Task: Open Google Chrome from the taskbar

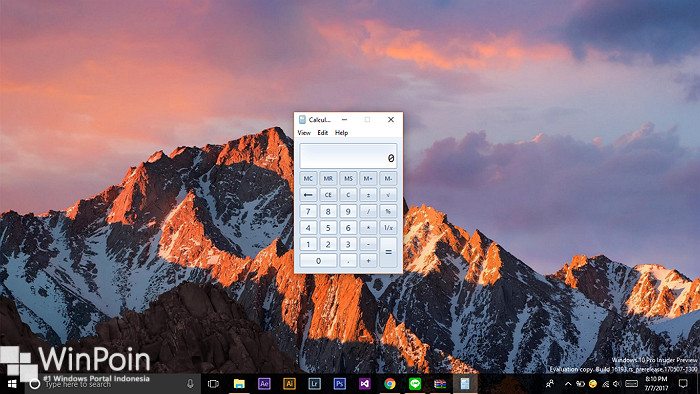Action: (x=390, y=384)
